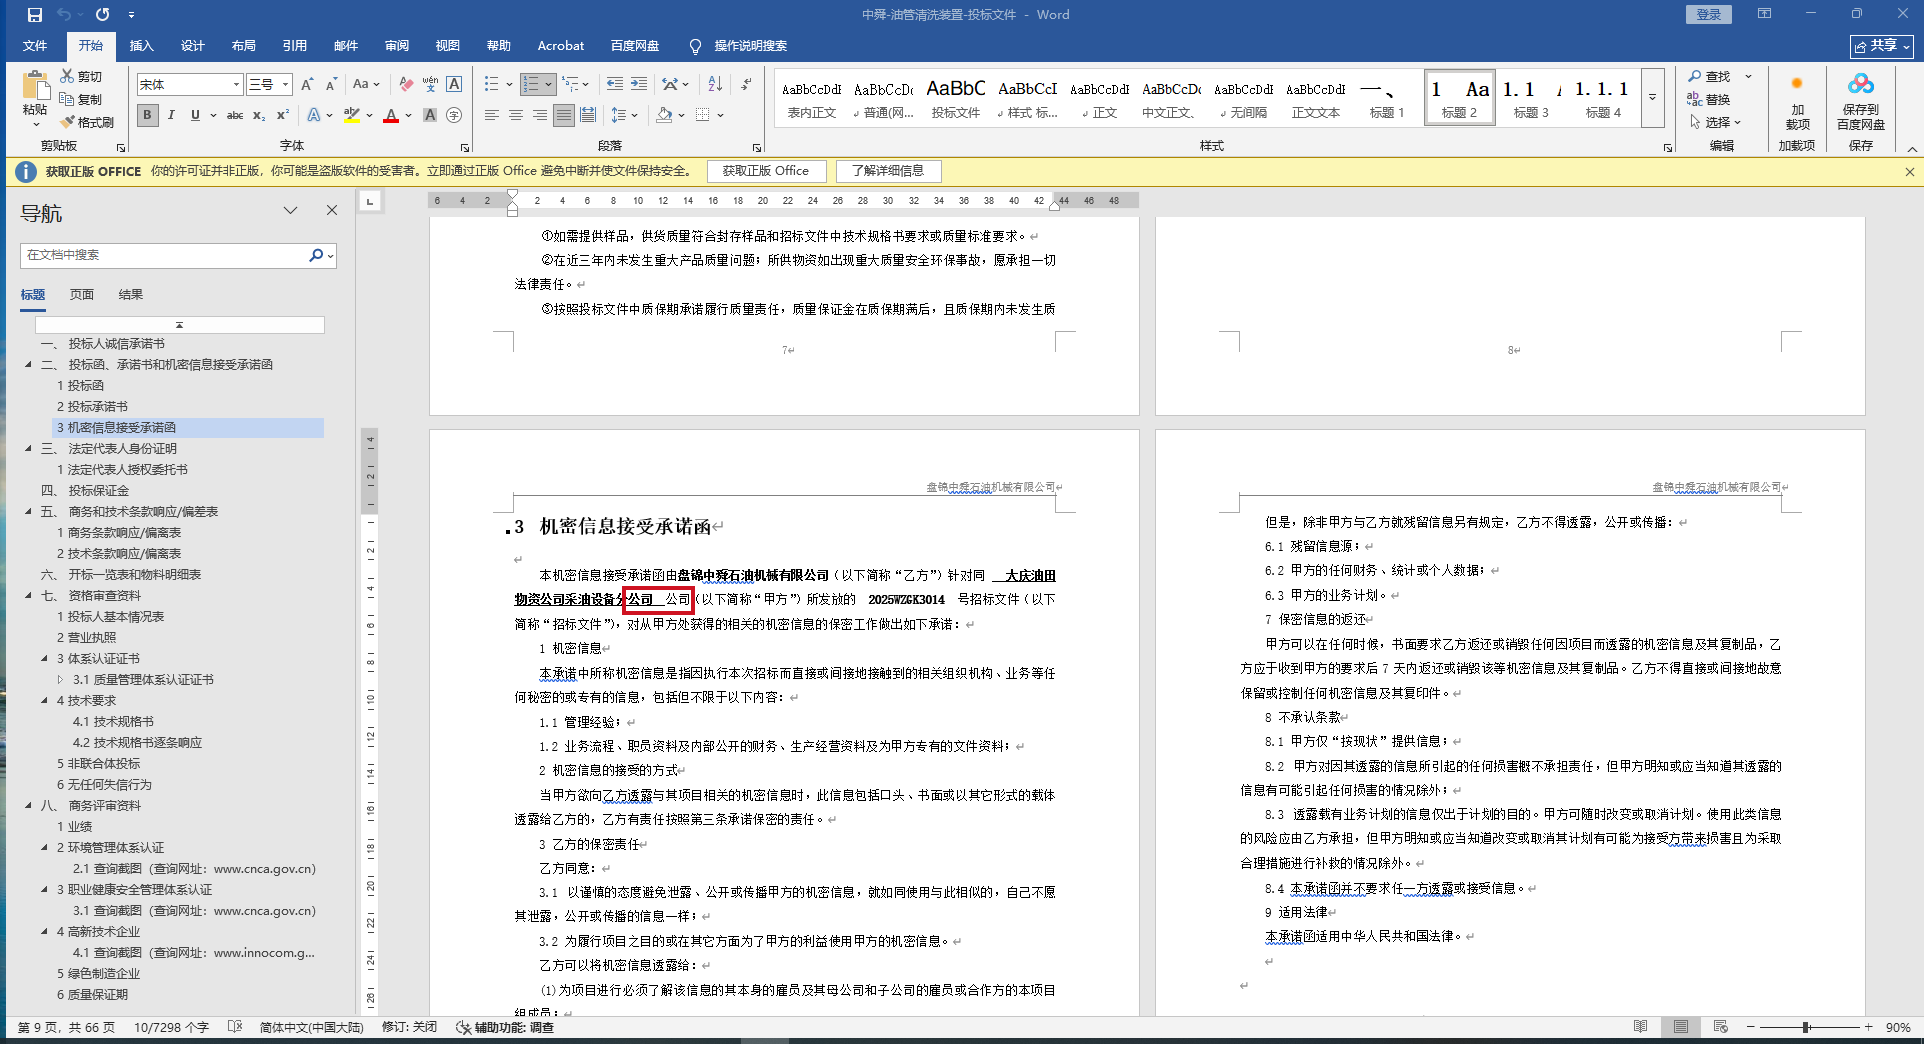The height and width of the screenshot is (1044, 1924).
Task: Toggle strikethrough formatting
Action: [235, 115]
